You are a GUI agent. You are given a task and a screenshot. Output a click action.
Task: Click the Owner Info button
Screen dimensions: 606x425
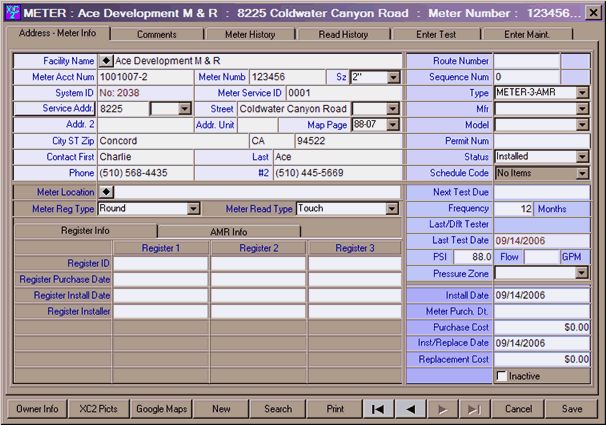coord(36,408)
